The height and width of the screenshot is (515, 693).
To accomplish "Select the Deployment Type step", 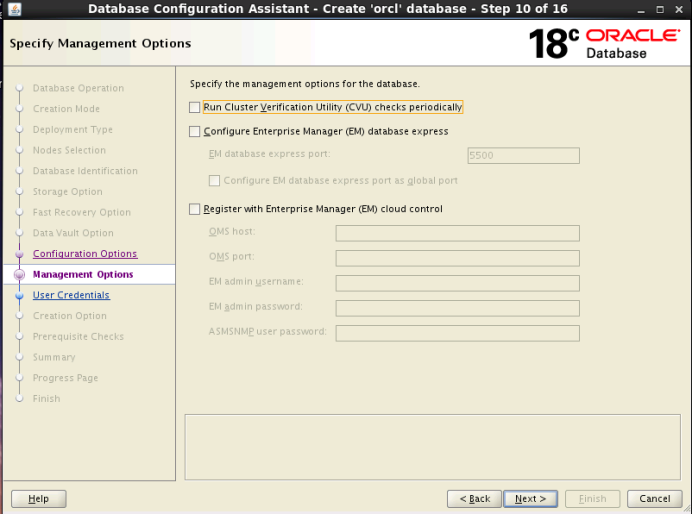I will [72, 130].
